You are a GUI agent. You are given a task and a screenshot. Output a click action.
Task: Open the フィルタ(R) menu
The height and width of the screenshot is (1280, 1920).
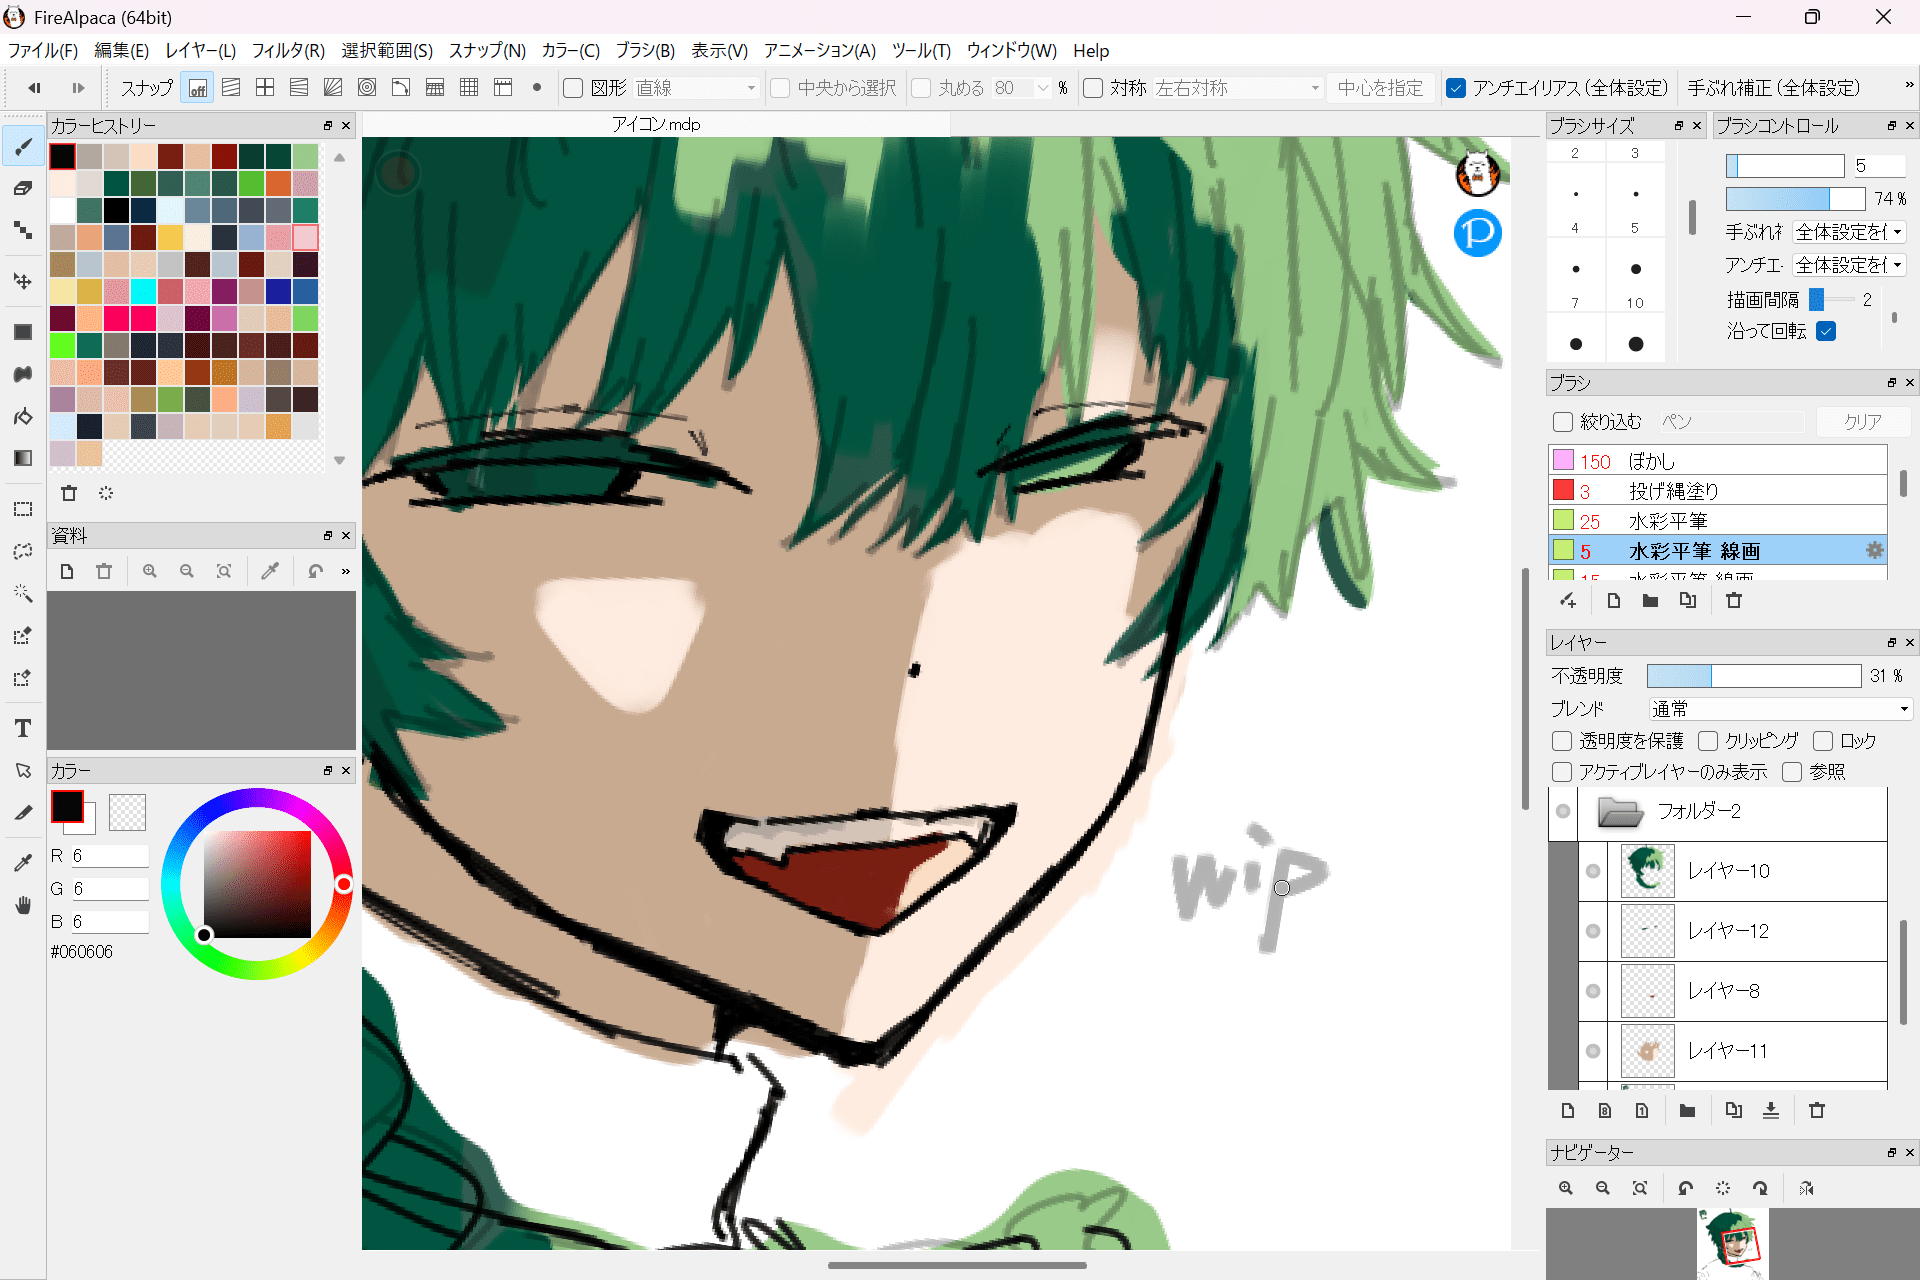point(288,51)
